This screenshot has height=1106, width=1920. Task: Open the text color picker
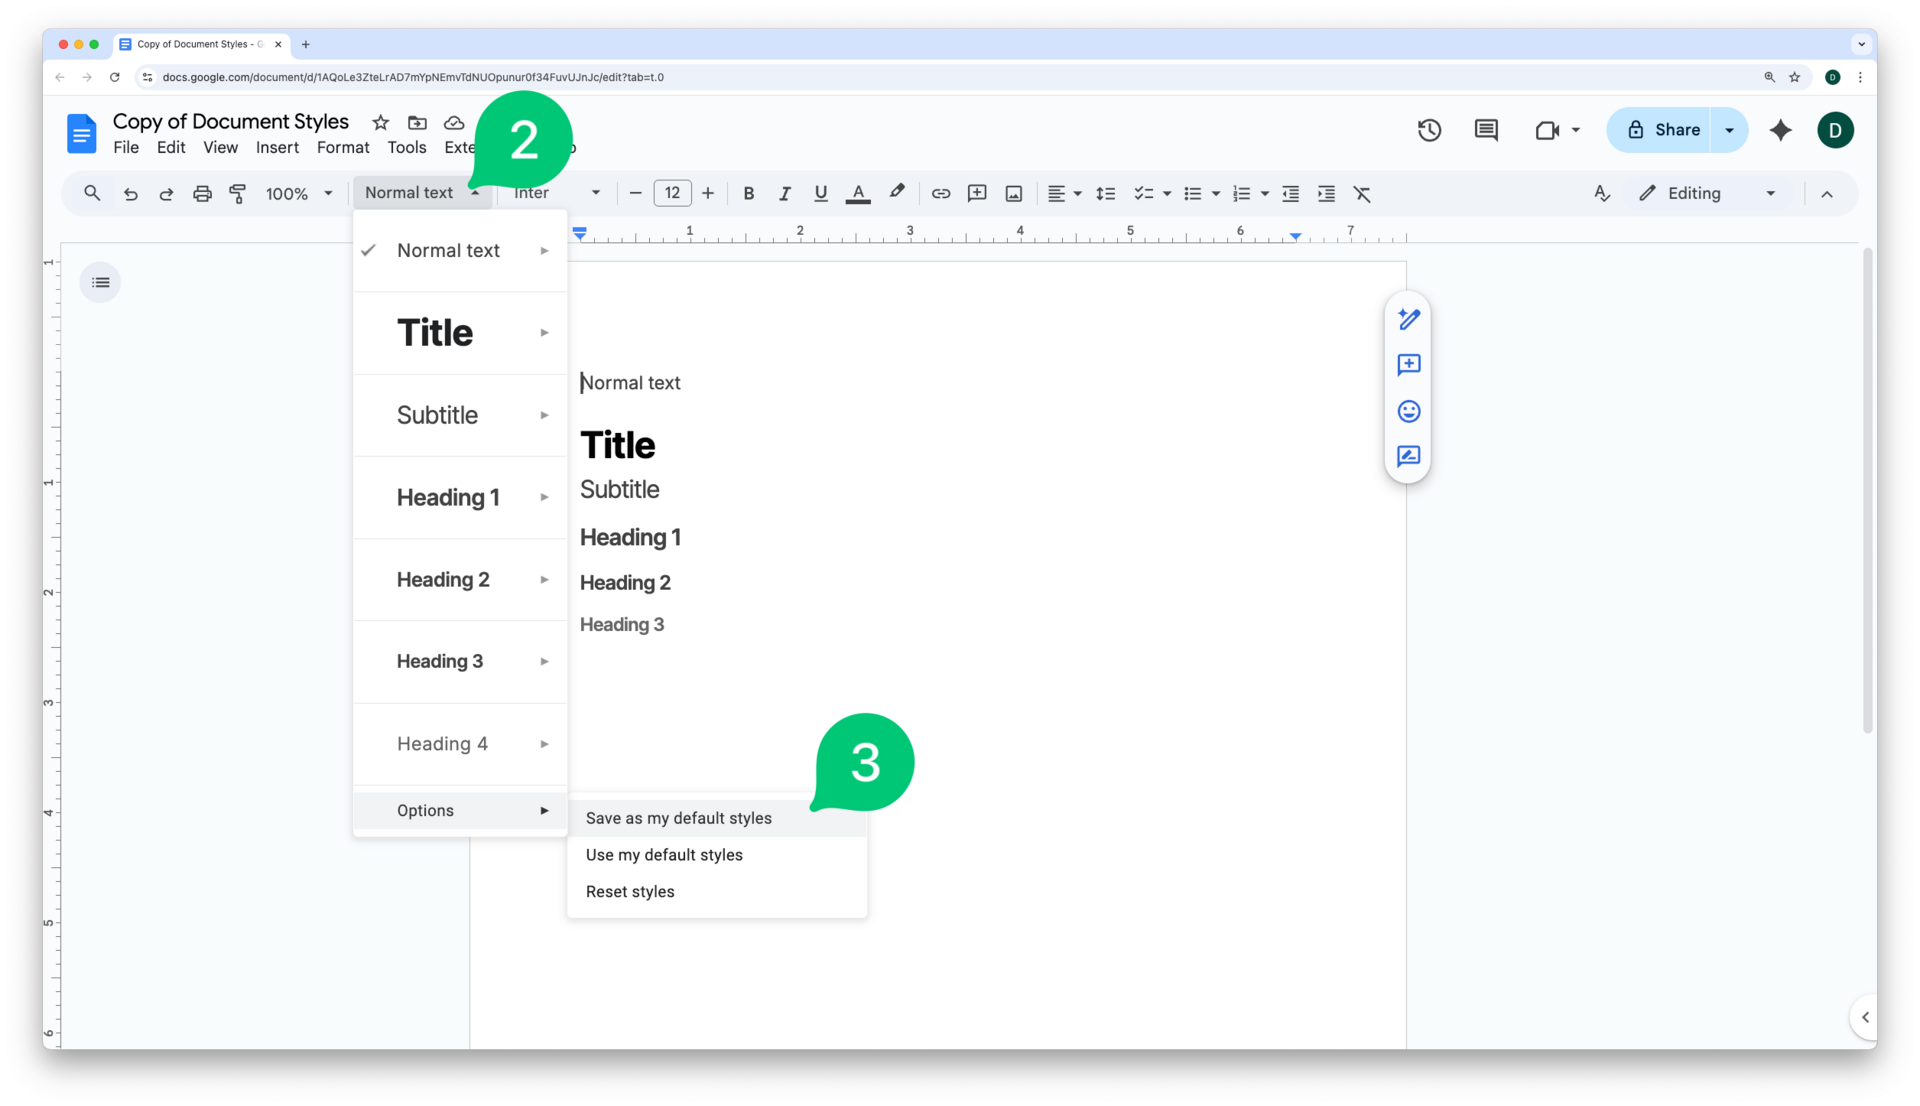(x=858, y=193)
